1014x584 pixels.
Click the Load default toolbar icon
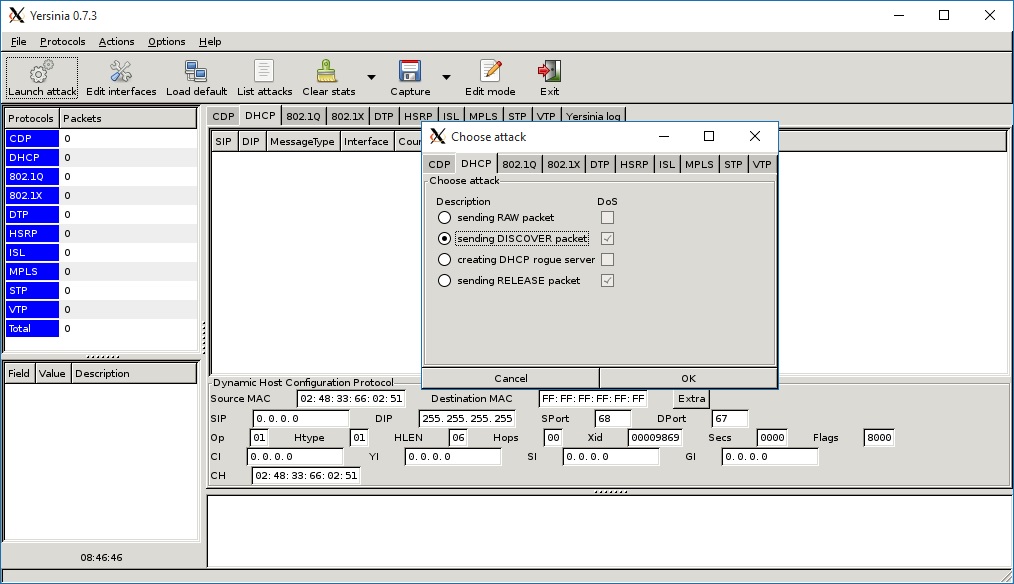coord(196,72)
